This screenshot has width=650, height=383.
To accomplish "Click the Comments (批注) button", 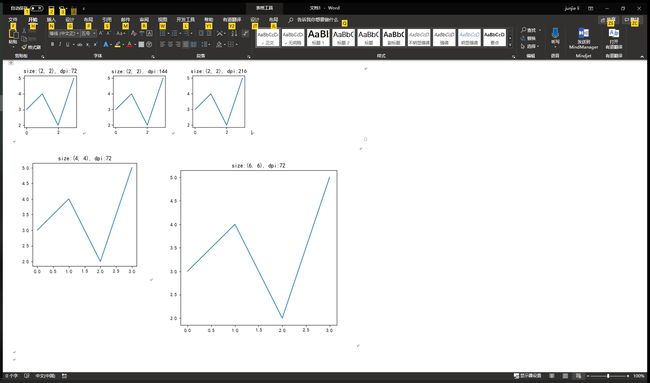I will 633,19.
